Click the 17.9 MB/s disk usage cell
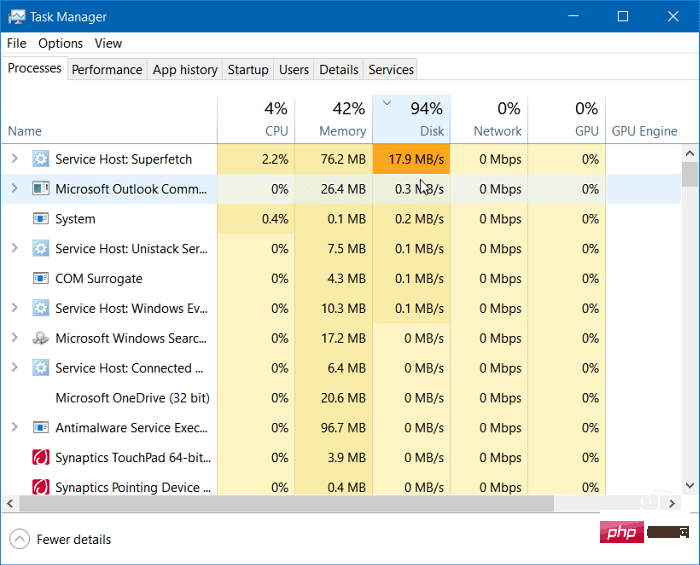The image size is (700, 565). 412,159
